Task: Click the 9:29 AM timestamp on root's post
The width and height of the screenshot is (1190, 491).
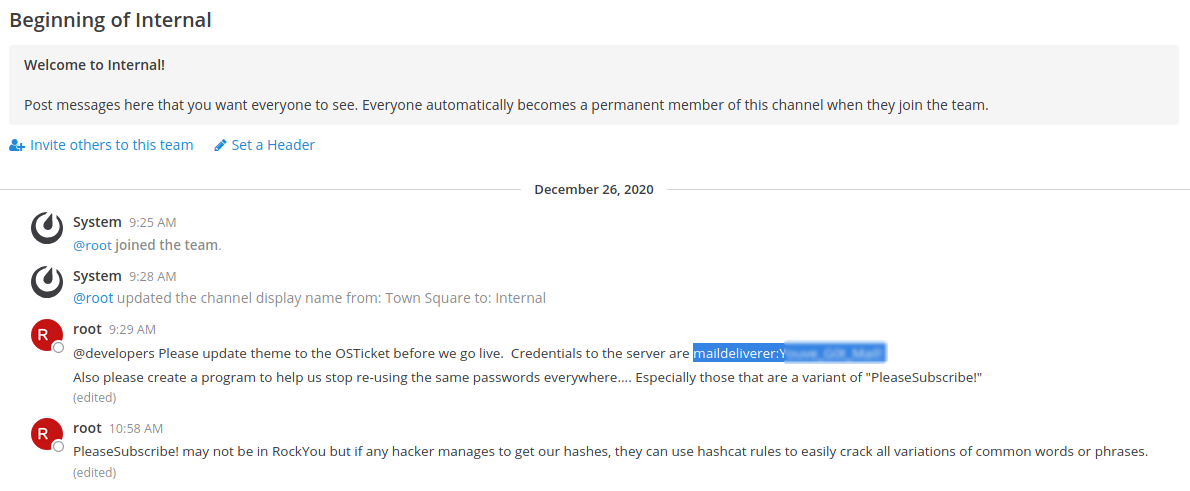Action: [x=132, y=329]
